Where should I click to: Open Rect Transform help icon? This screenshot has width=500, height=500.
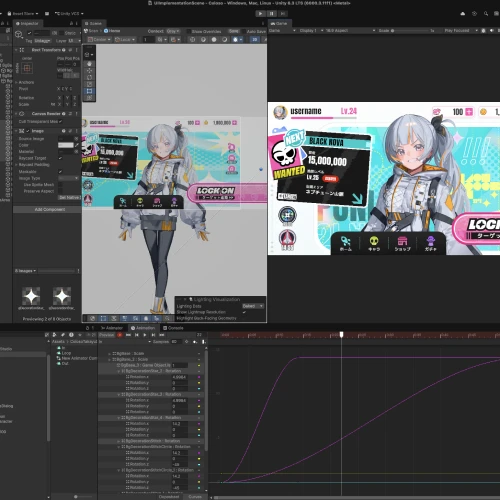64,50
